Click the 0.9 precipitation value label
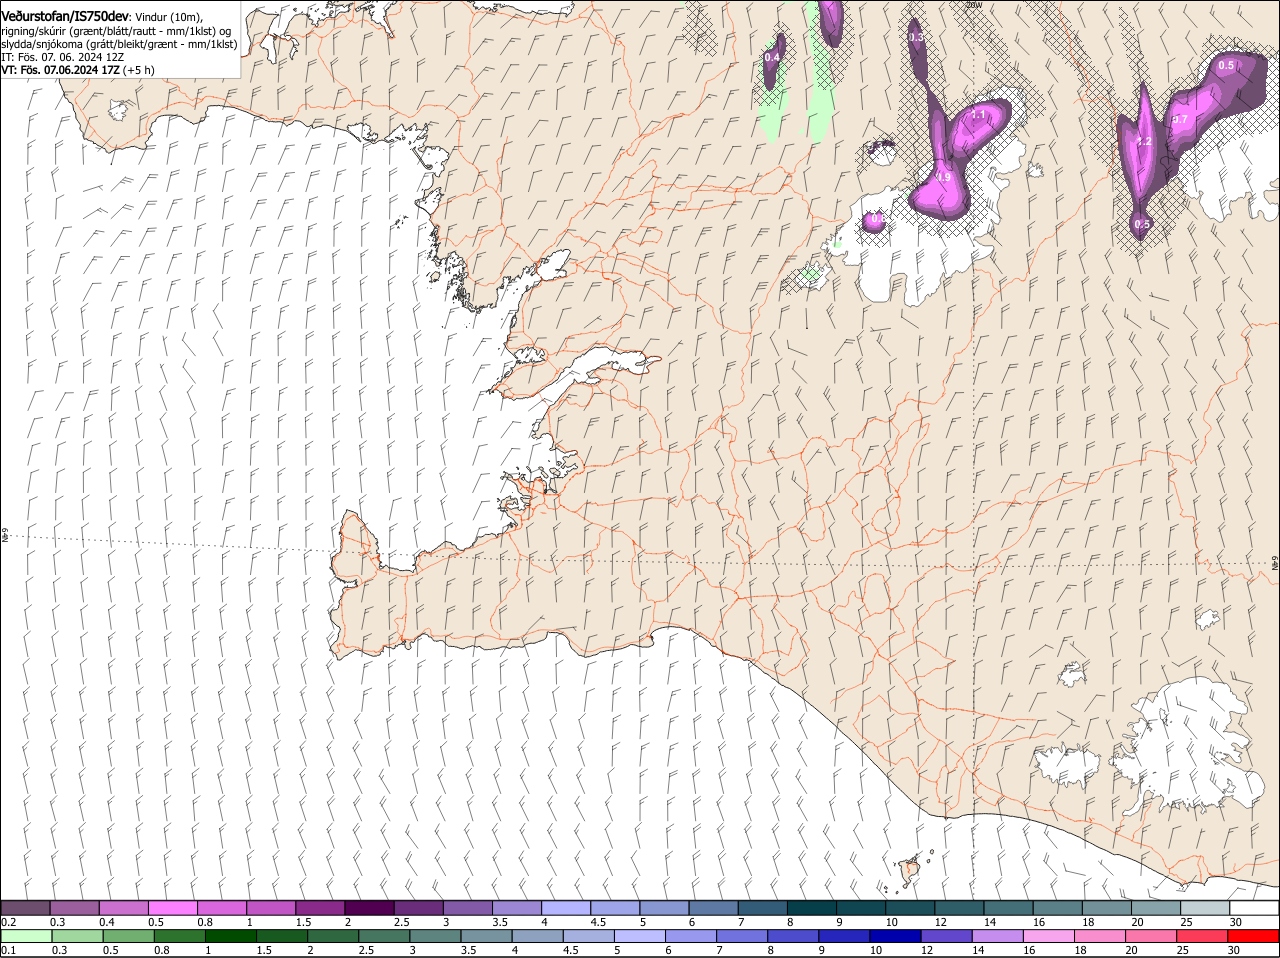Viewport: 1280px width, 958px height. pyautogui.click(x=942, y=177)
